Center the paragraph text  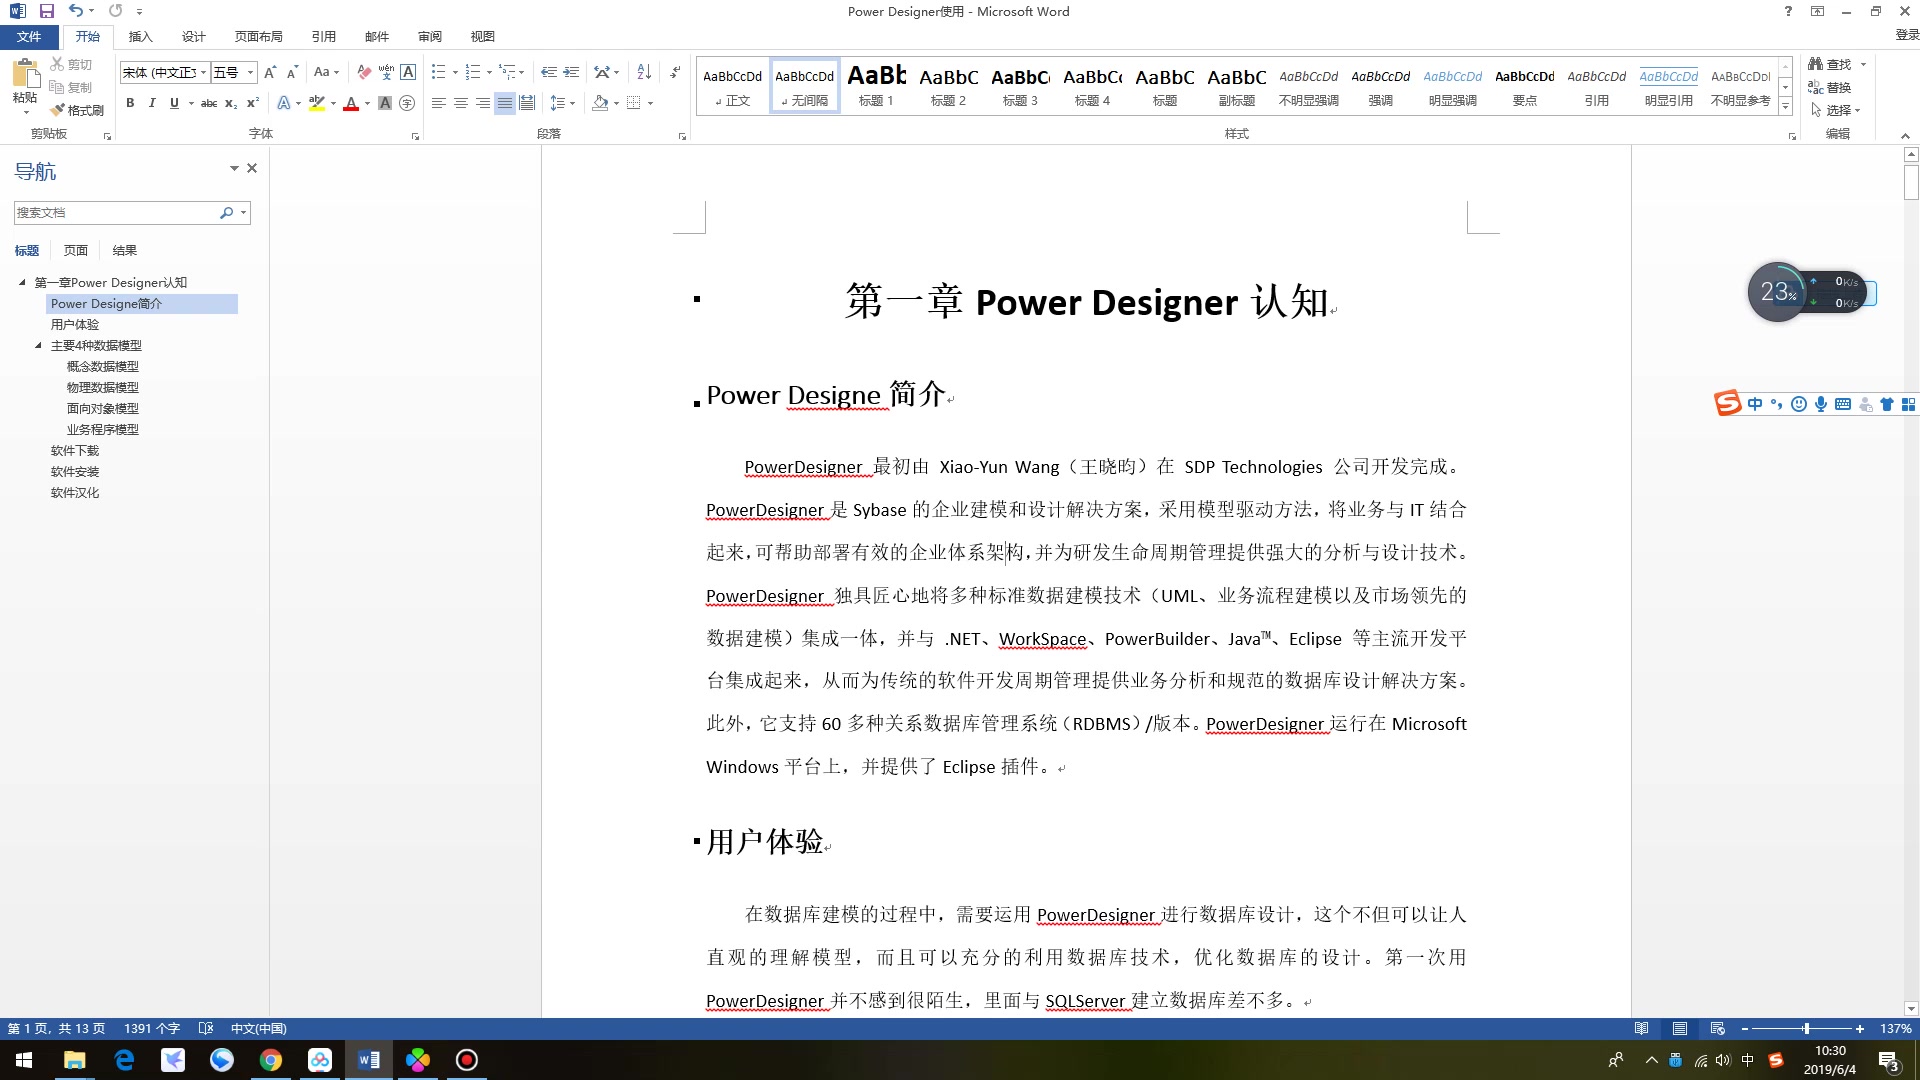point(461,103)
